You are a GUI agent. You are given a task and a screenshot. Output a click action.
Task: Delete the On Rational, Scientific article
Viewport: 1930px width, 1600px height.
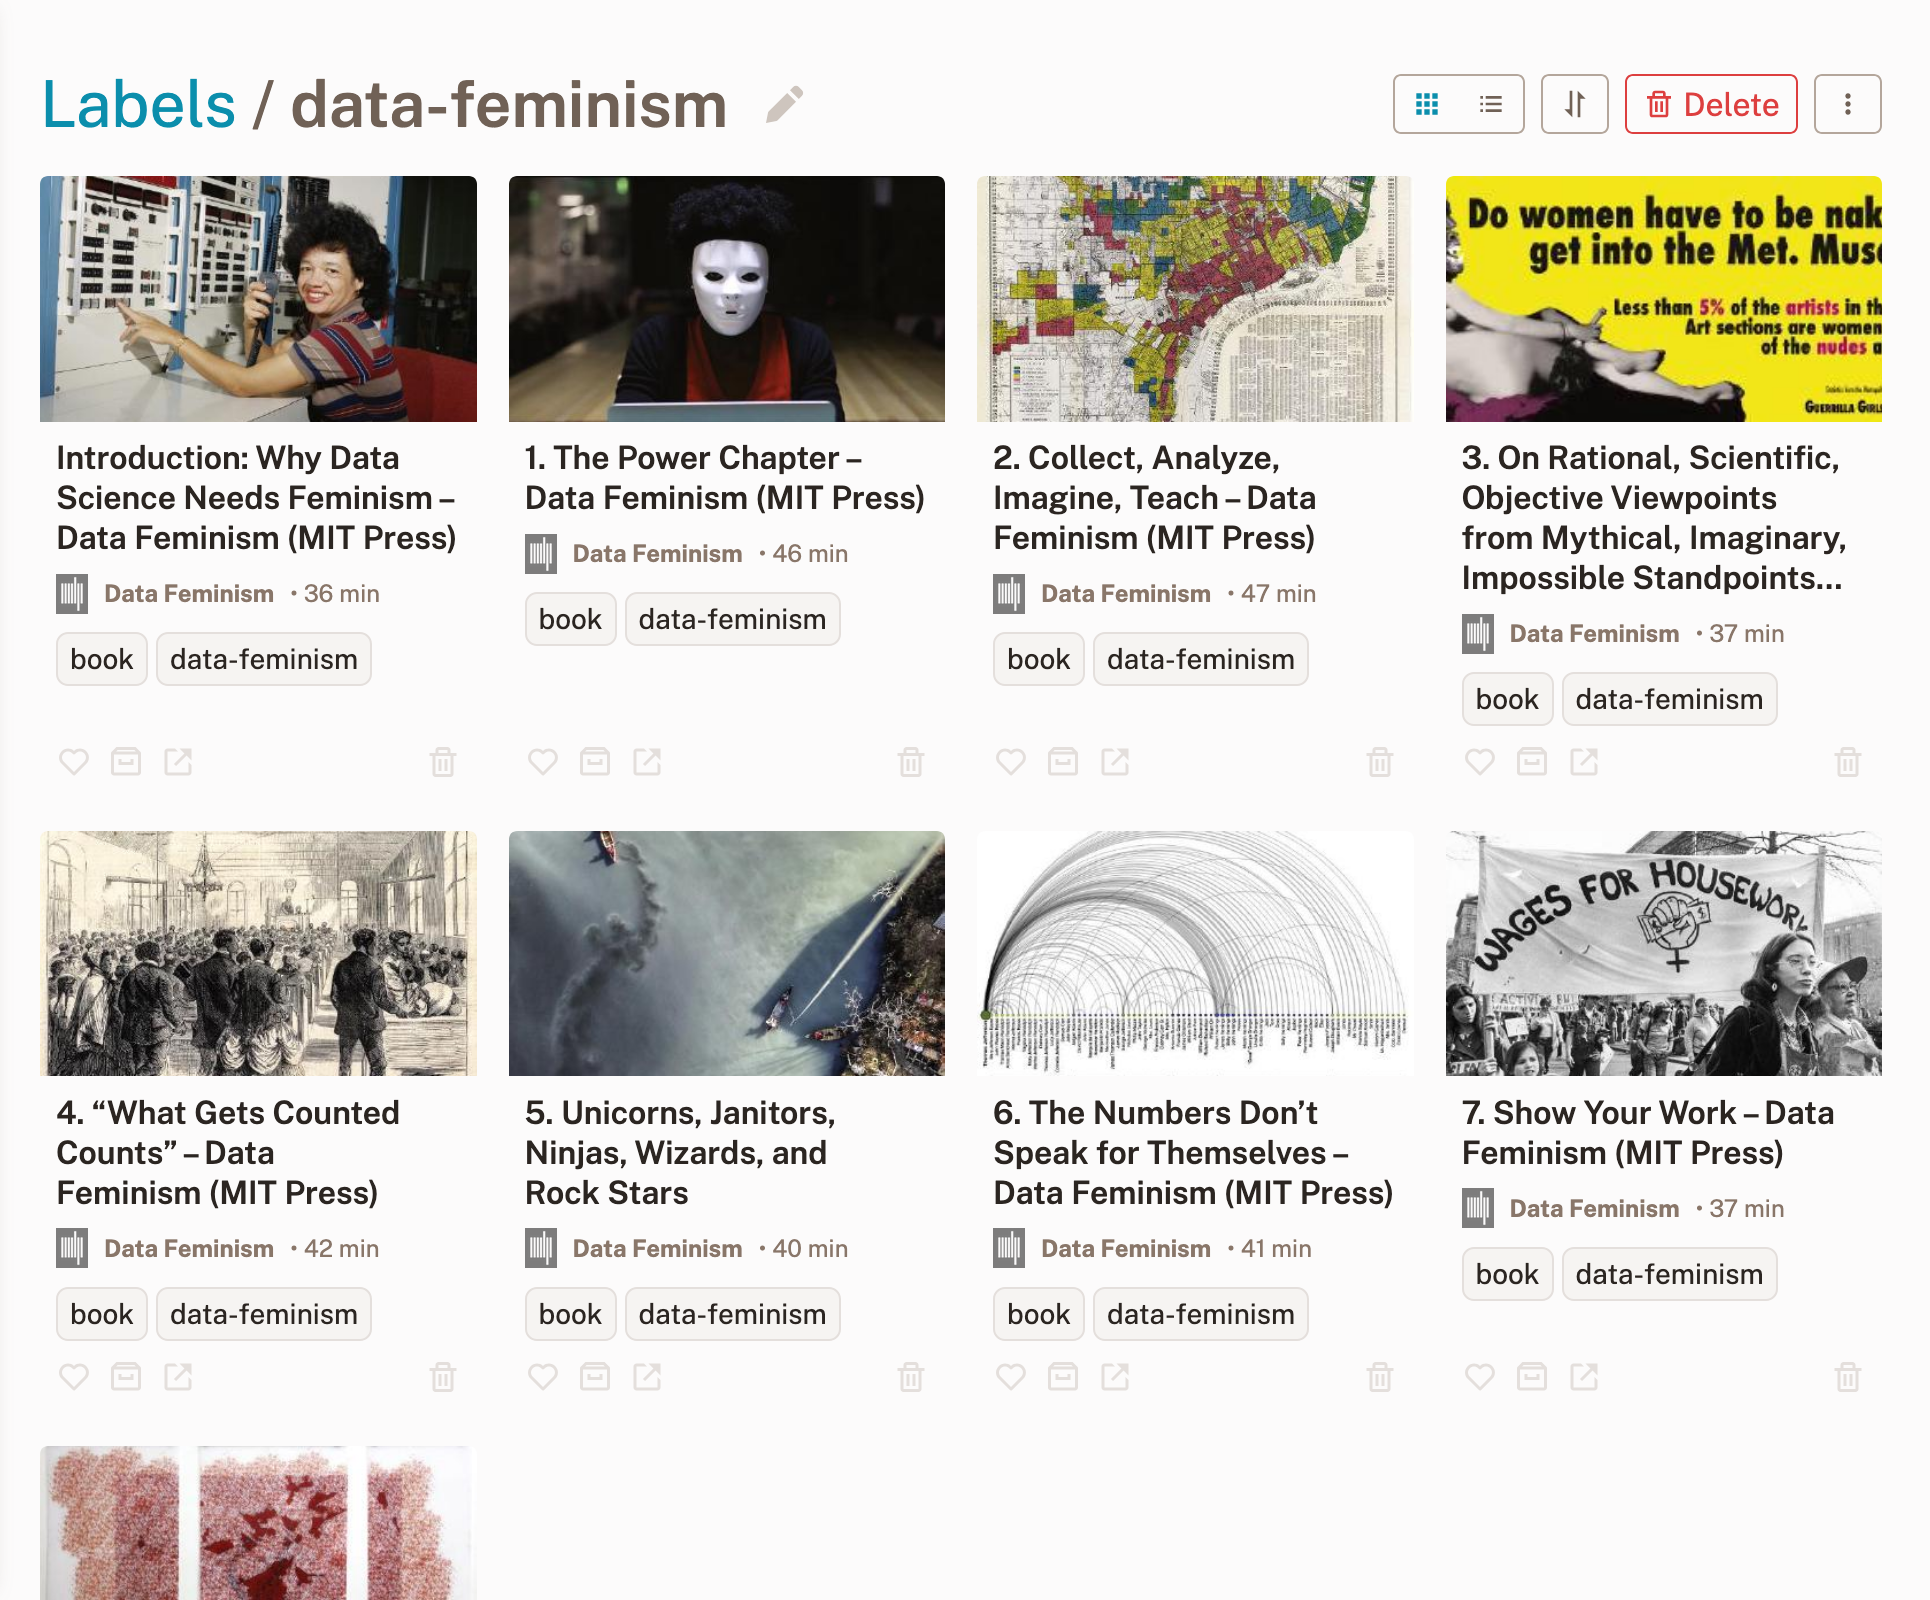1848,762
